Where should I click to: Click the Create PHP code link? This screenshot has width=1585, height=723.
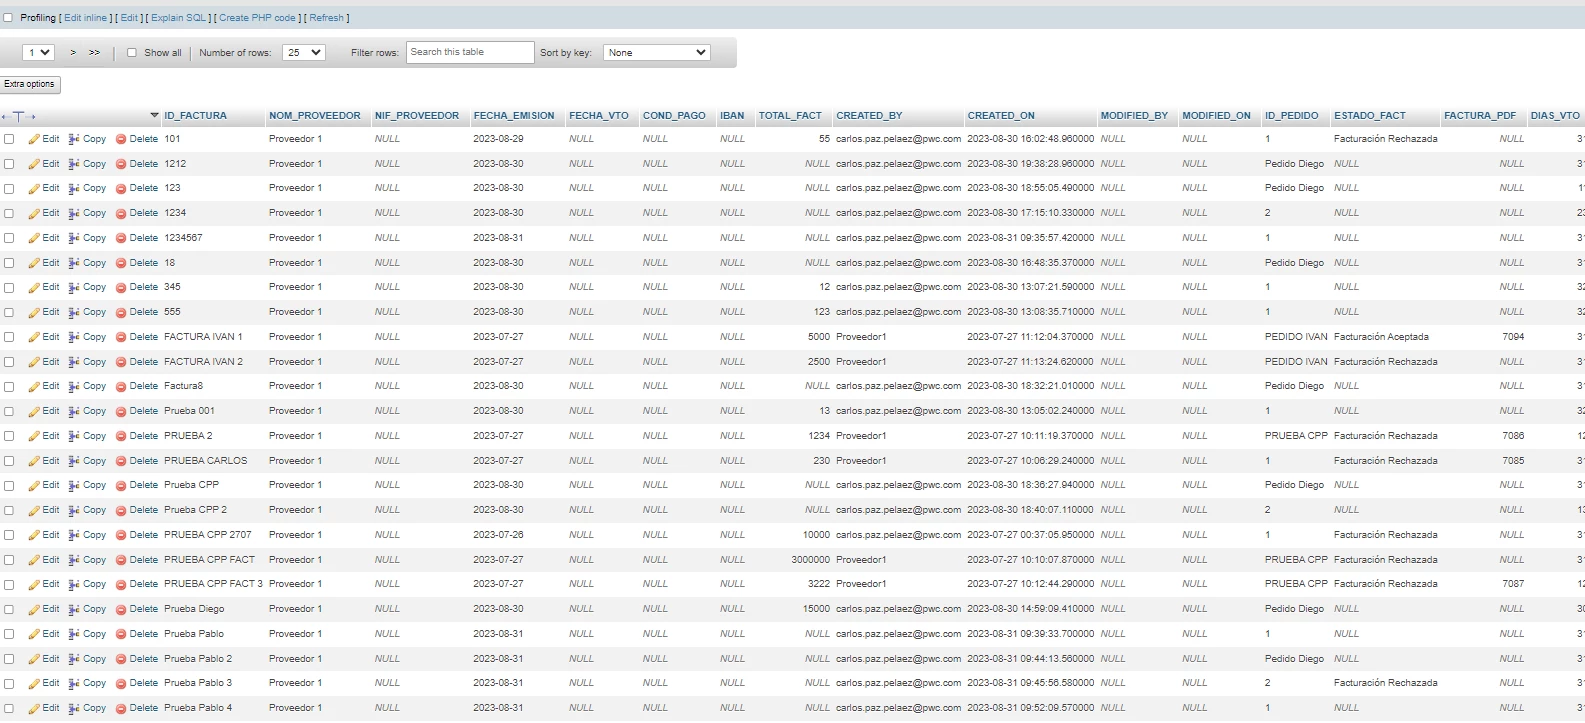click(x=257, y=18)
